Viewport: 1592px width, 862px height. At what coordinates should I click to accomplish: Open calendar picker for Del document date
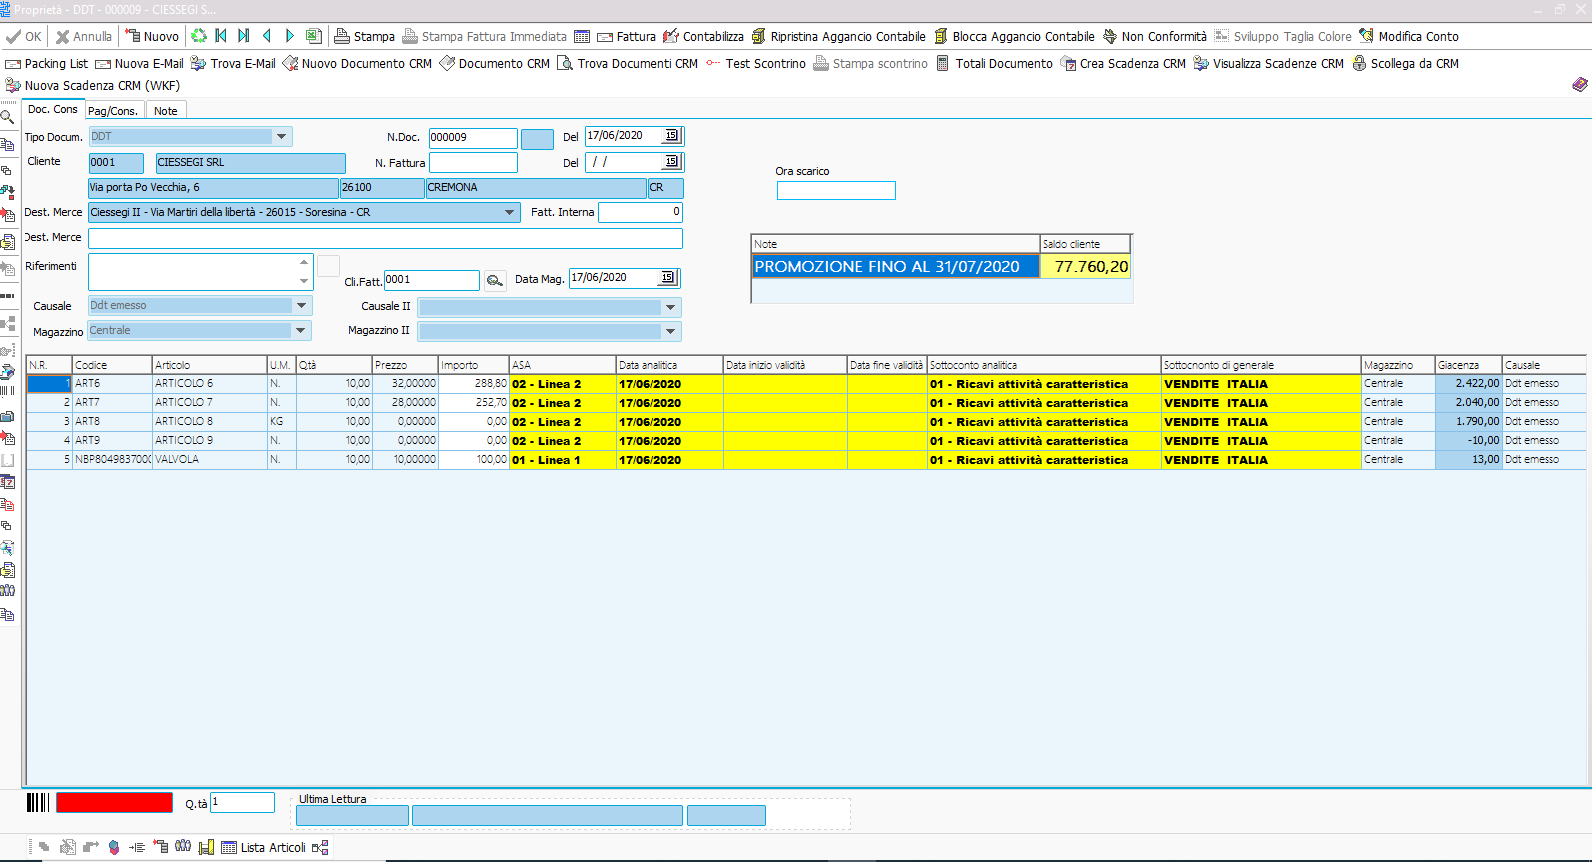[671, 136]
